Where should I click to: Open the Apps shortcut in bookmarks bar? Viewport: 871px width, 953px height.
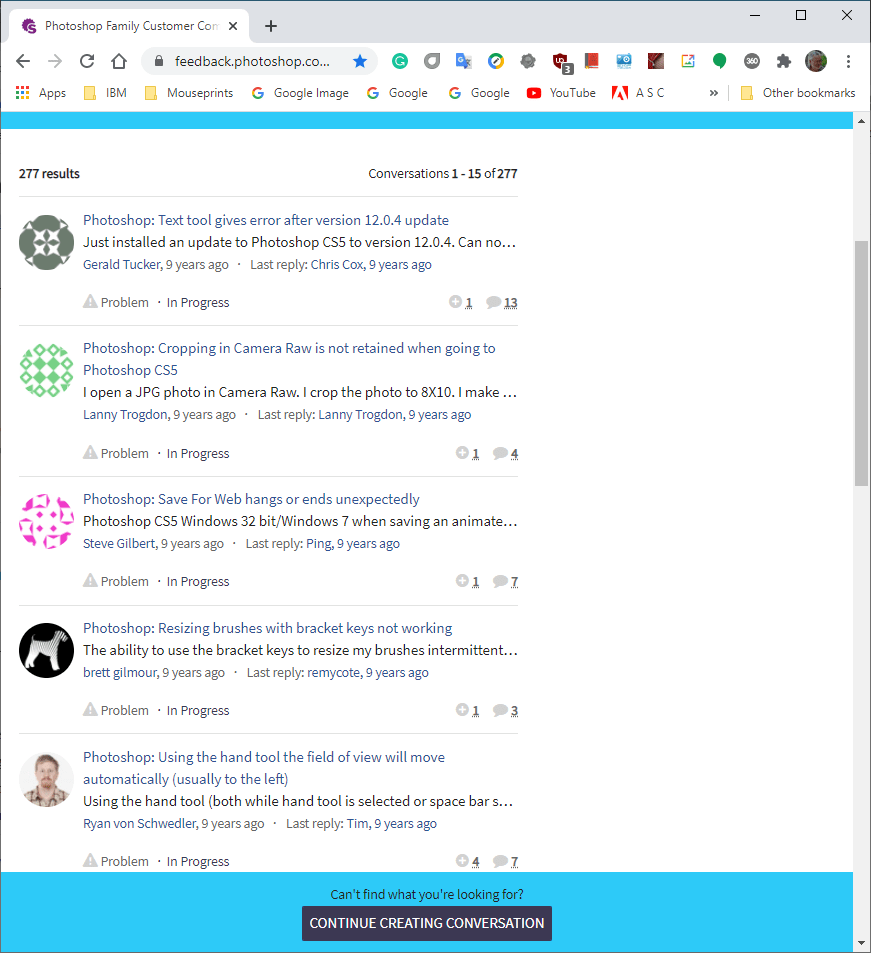pos(41,93)
